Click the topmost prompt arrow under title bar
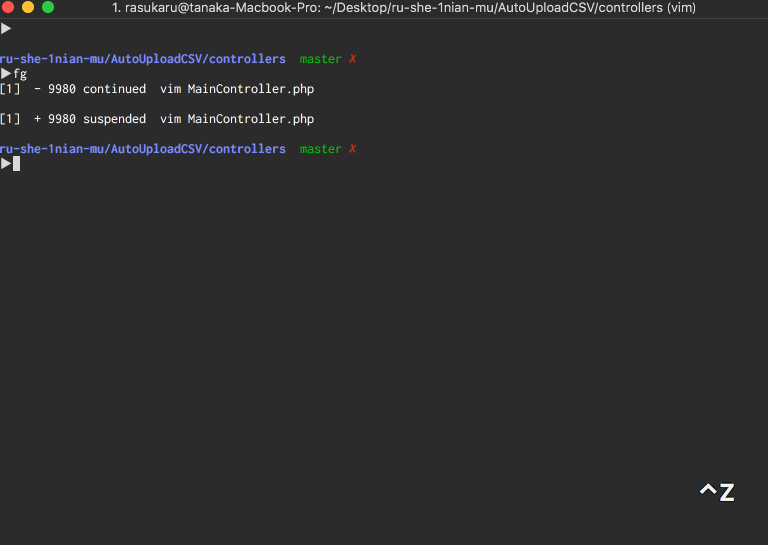Screen dimensions: 768x545 [x=6, y=29]
